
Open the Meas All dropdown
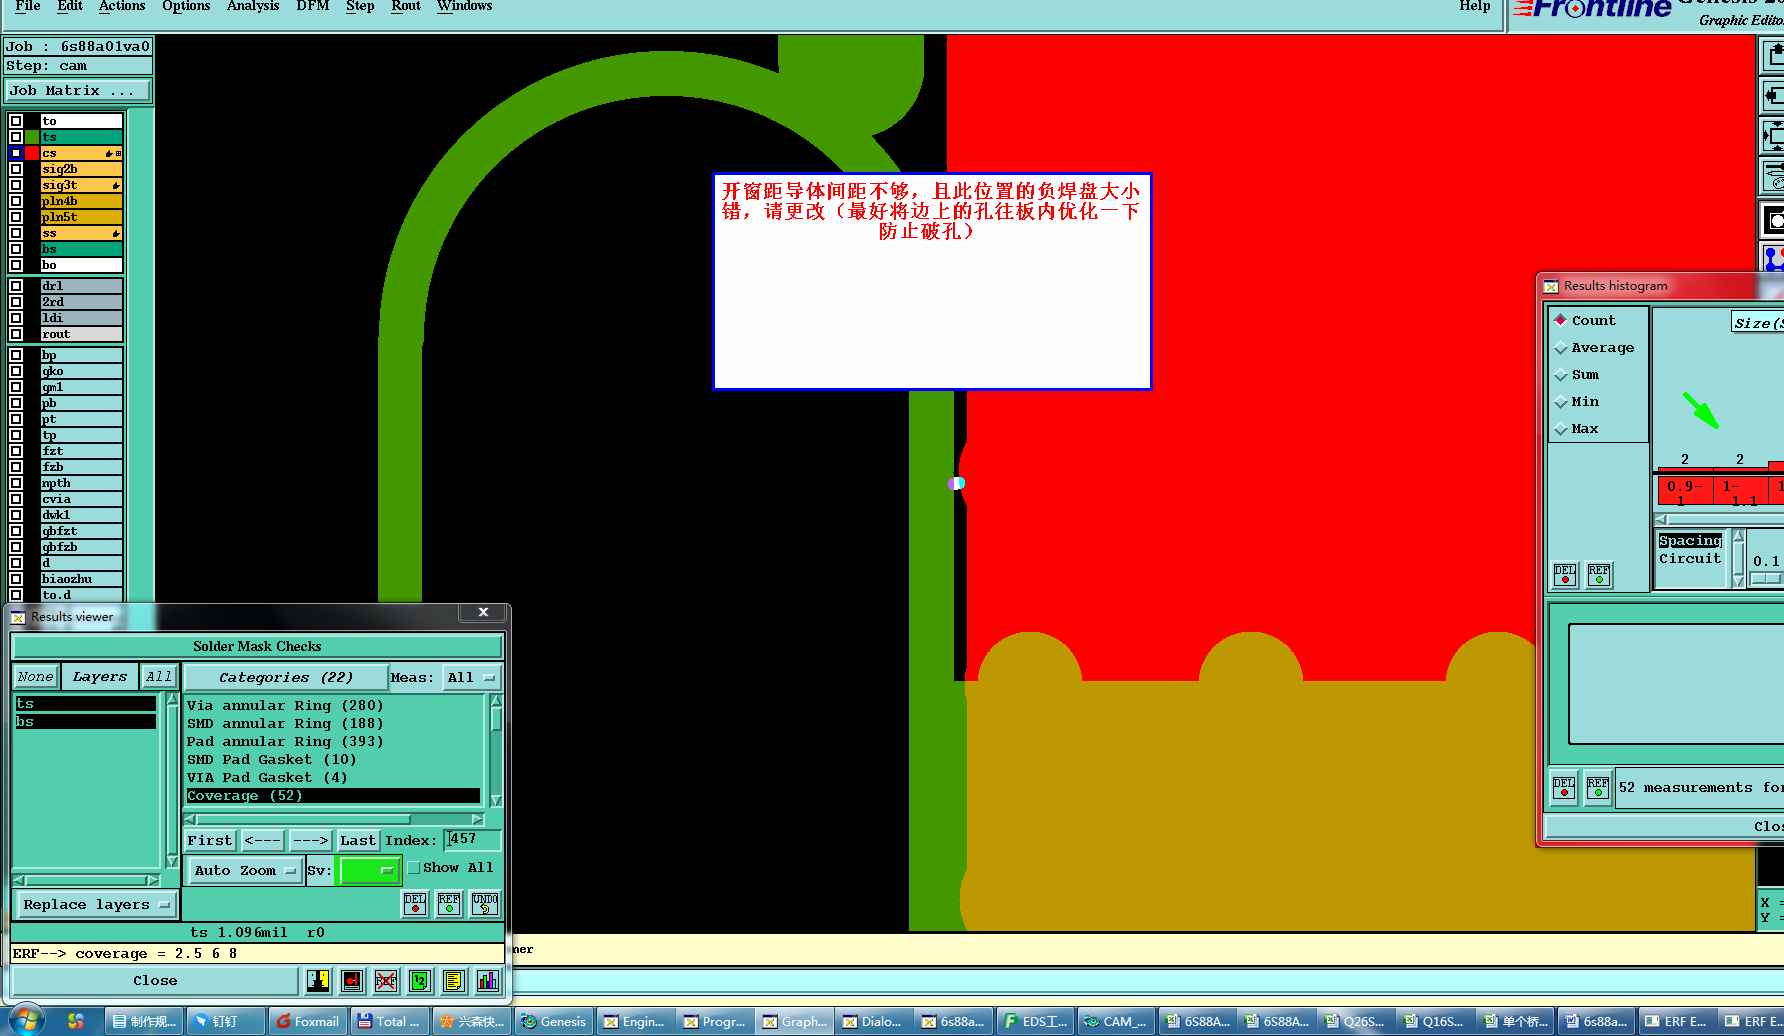[x=472, y=677]
